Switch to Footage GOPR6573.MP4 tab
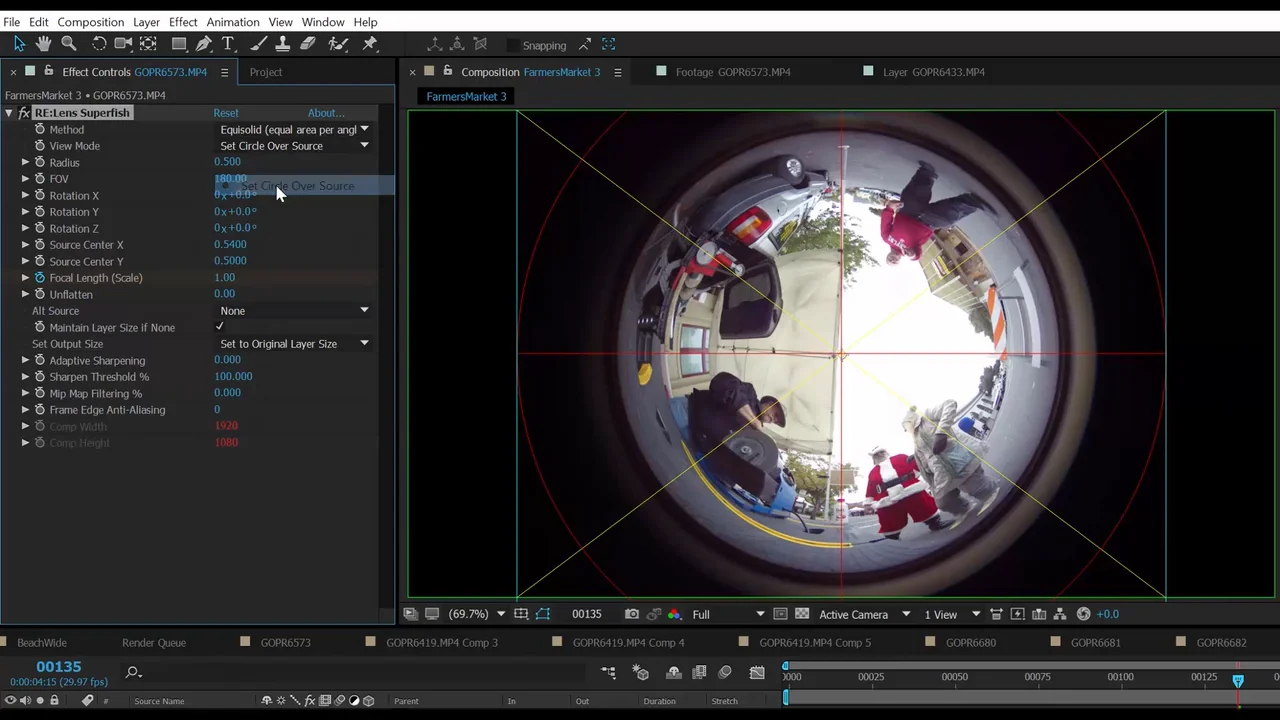The width and height of the screenshot is (1280, 720). pos(732,72)
